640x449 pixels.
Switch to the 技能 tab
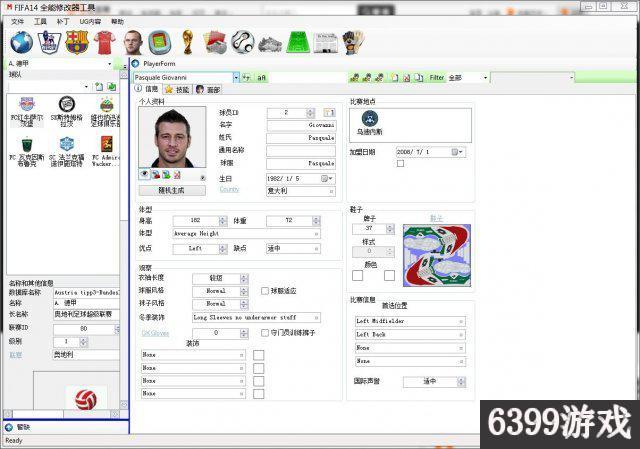(178, 89)
